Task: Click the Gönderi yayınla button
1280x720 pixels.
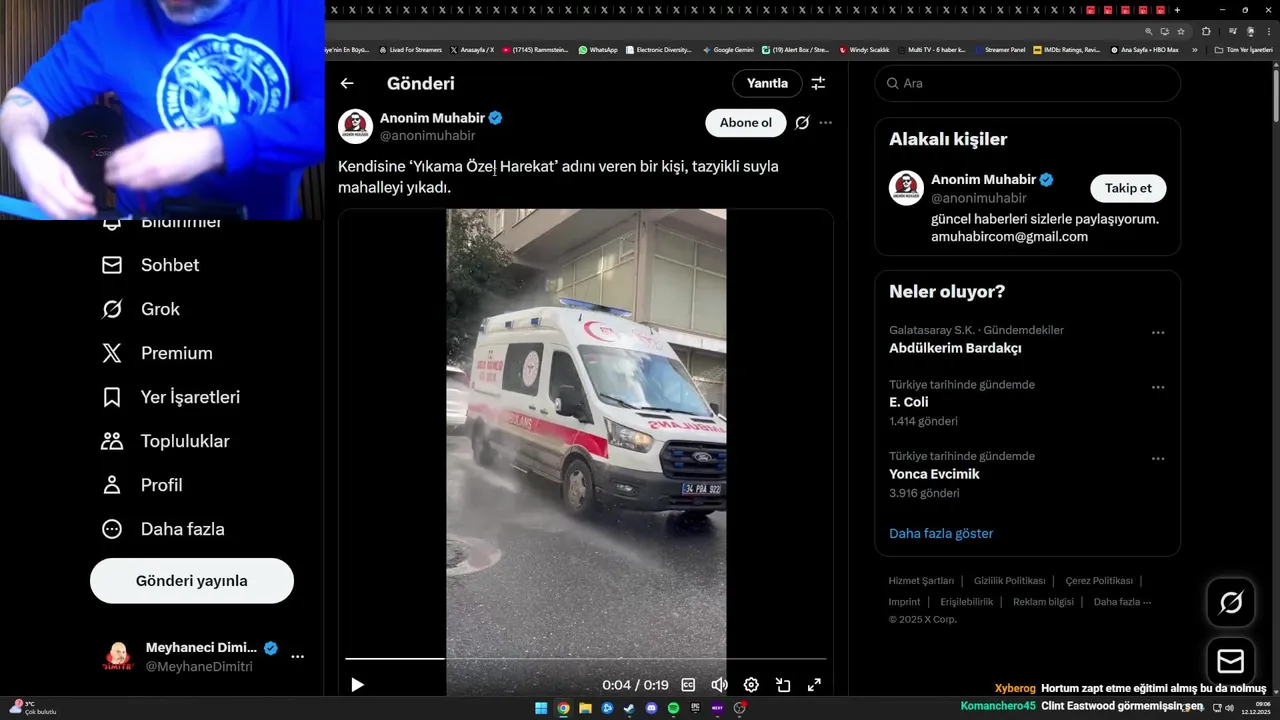Action: pyautogui.click(x=192, y=581)
